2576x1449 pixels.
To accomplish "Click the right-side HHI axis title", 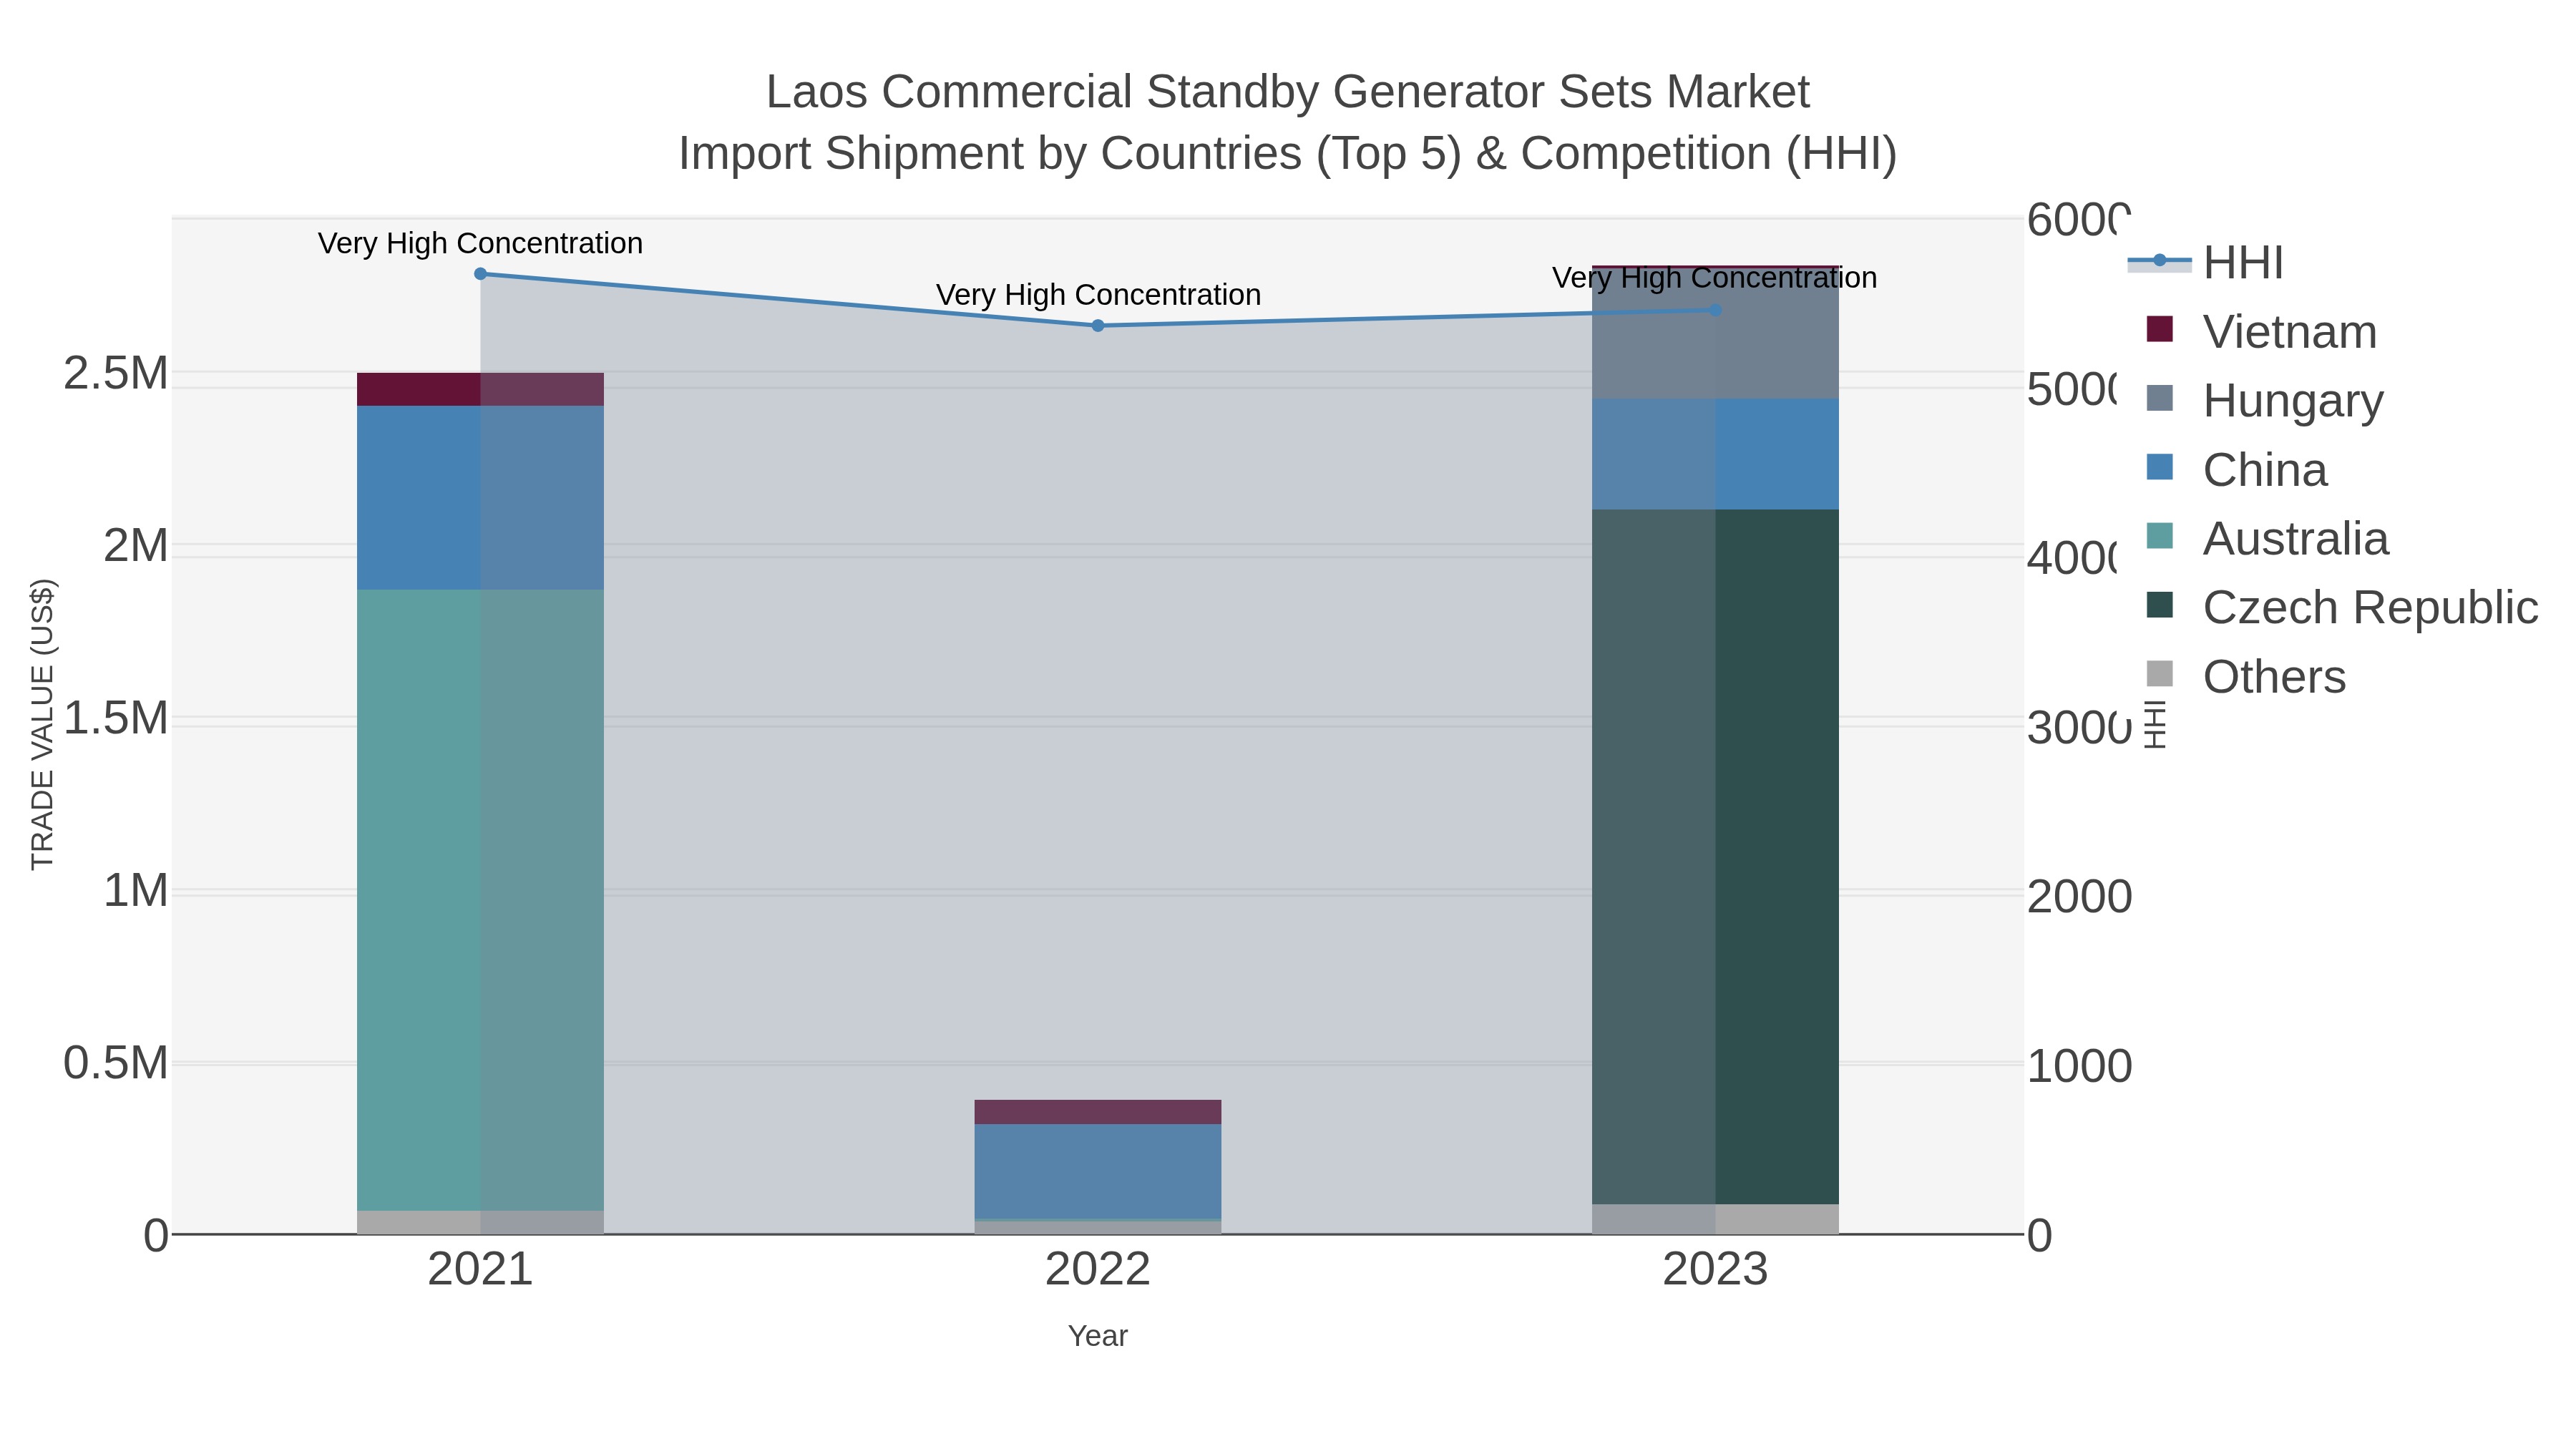I will 2155,725.
